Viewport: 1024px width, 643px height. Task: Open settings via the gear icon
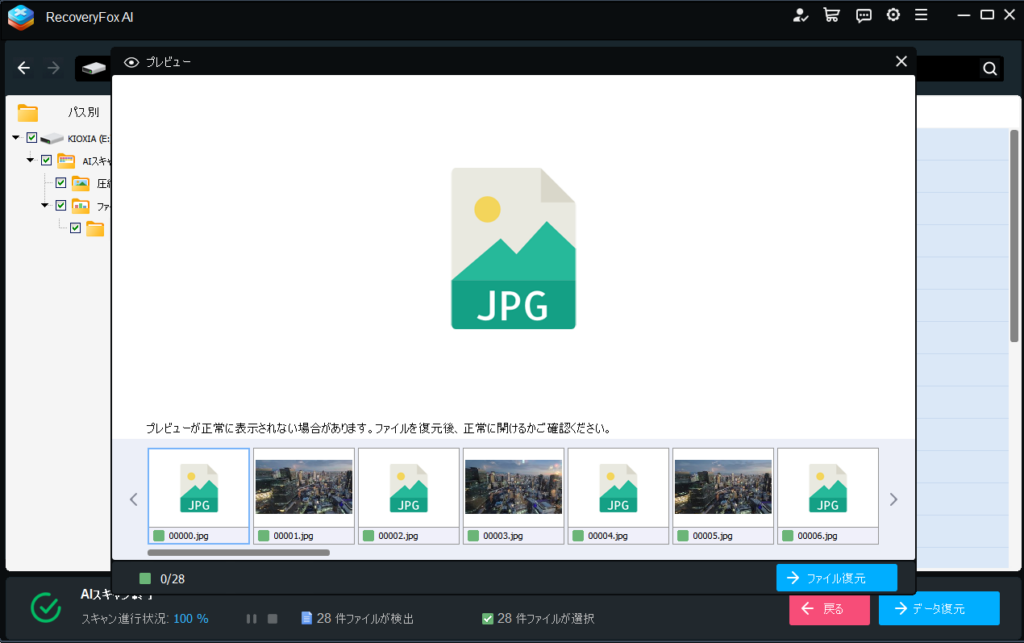pos(893,15)
